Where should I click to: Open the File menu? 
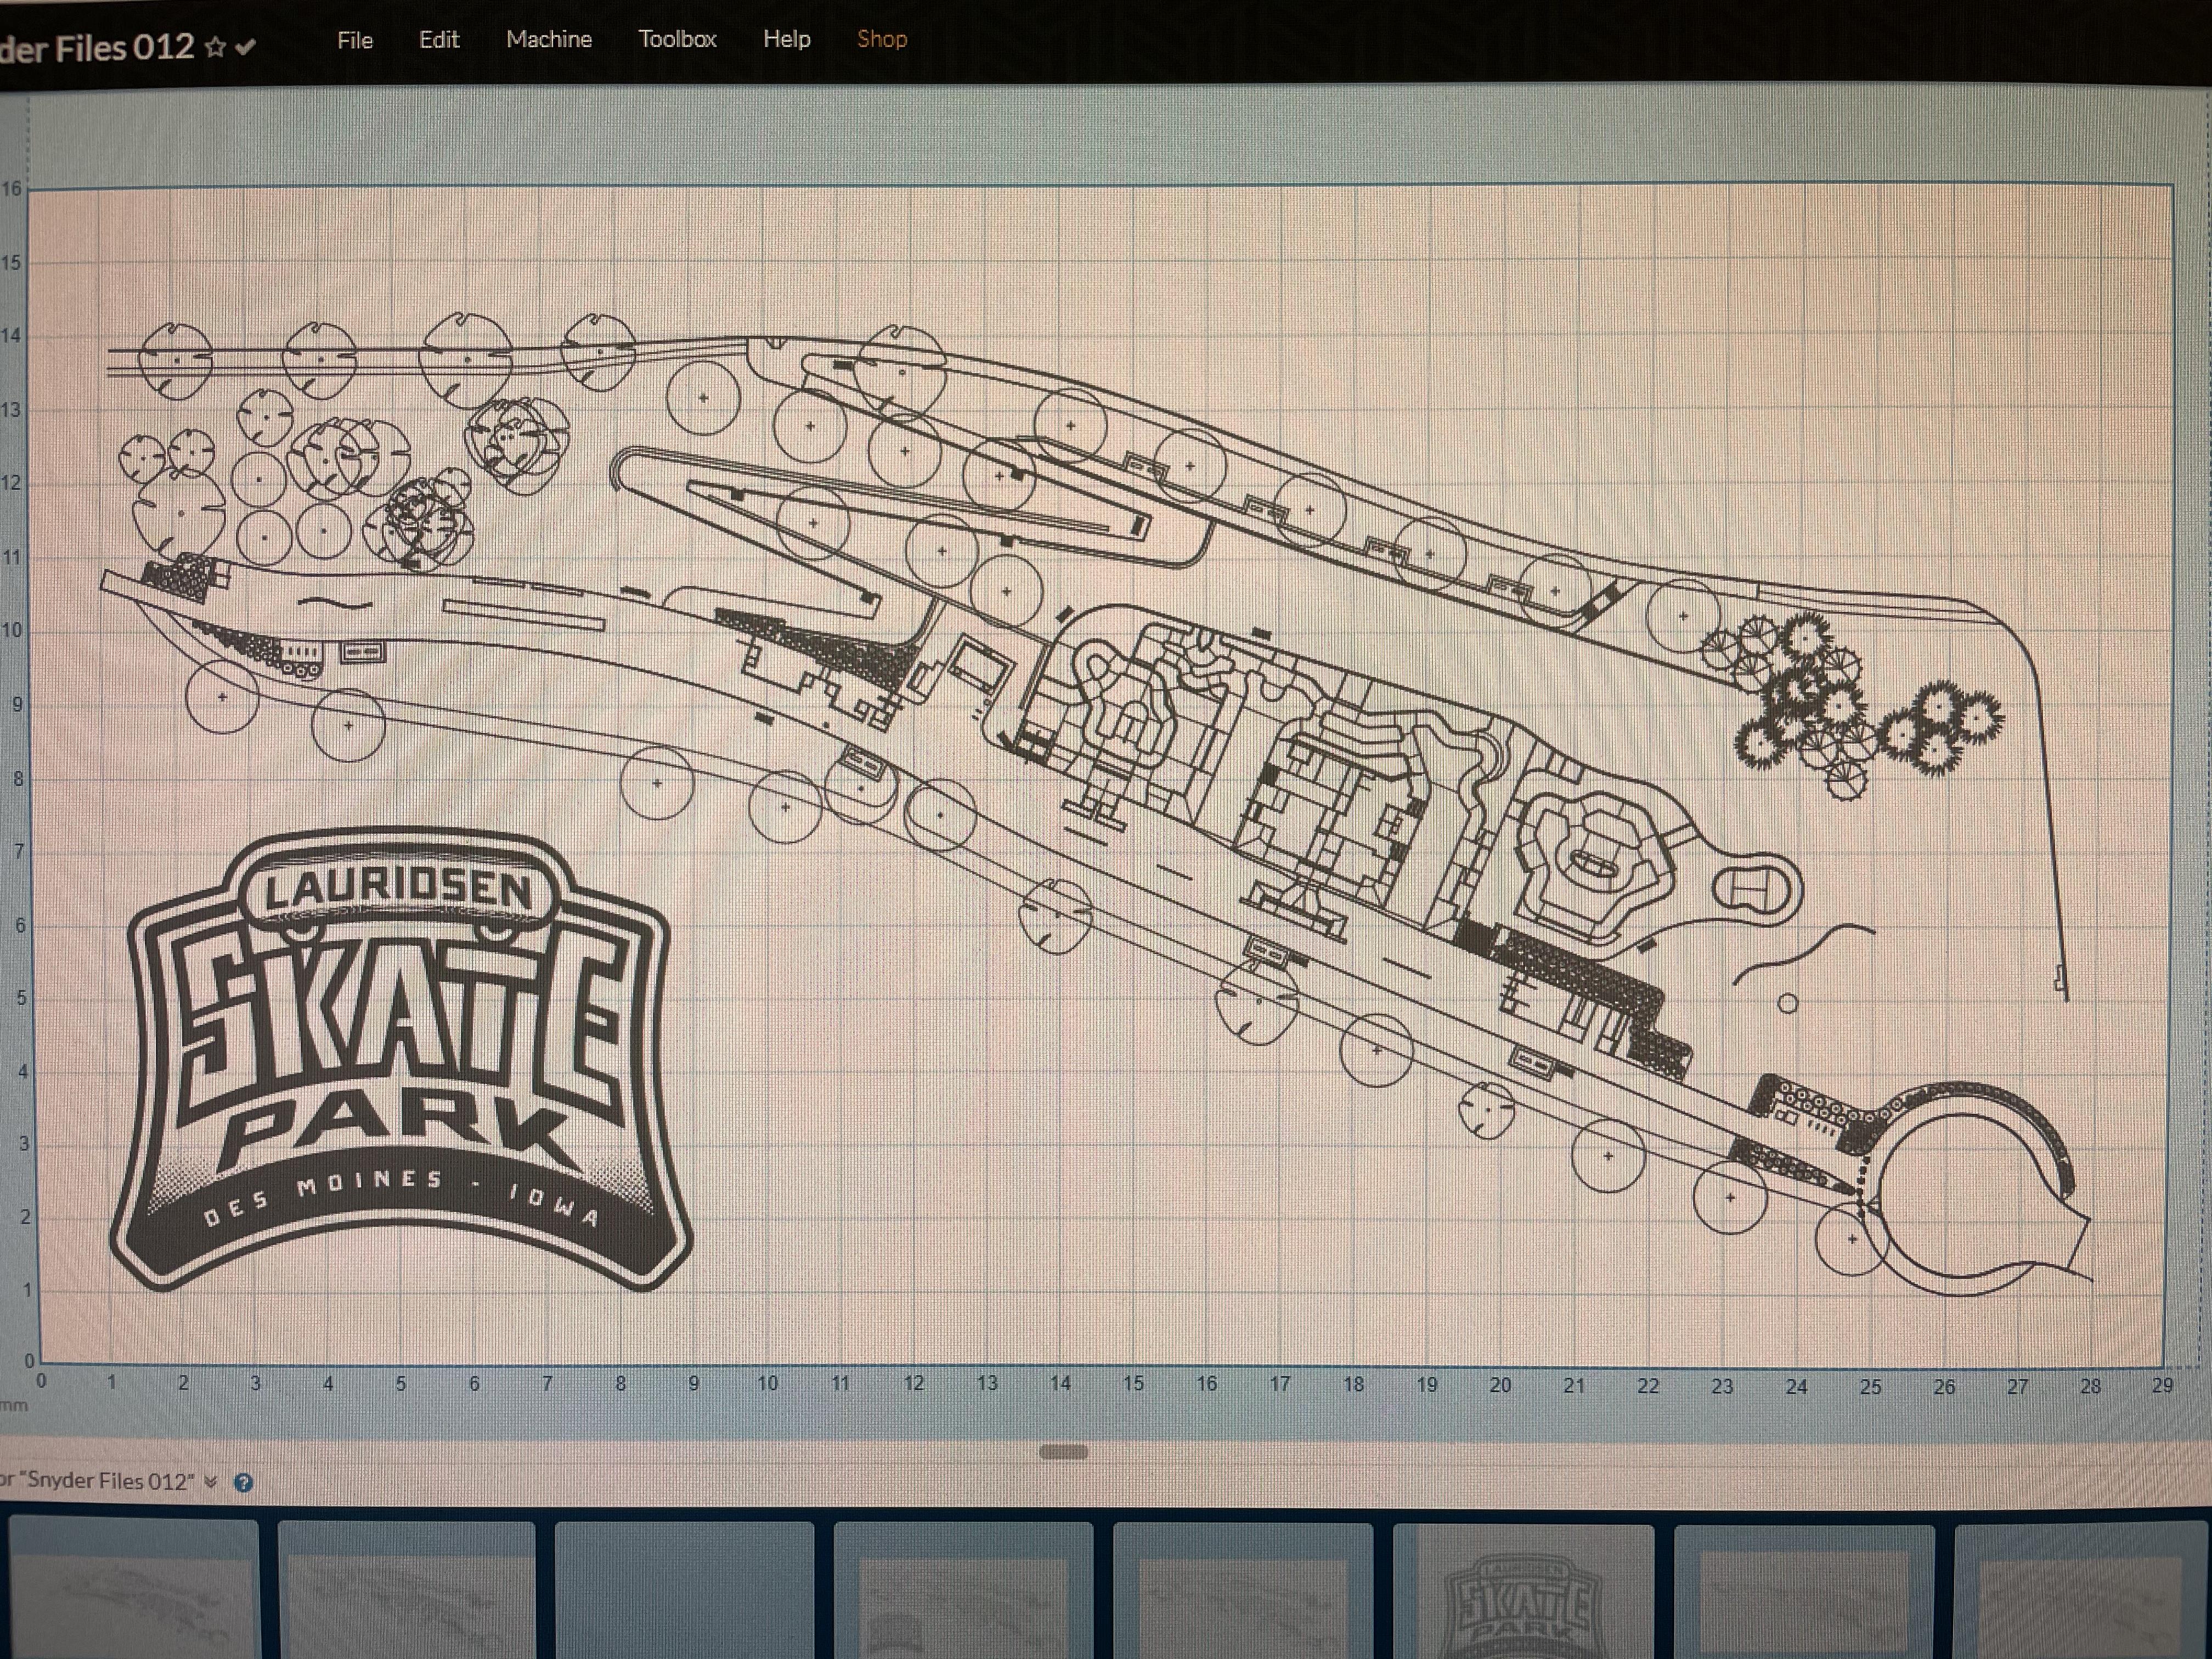coord(355,40)
